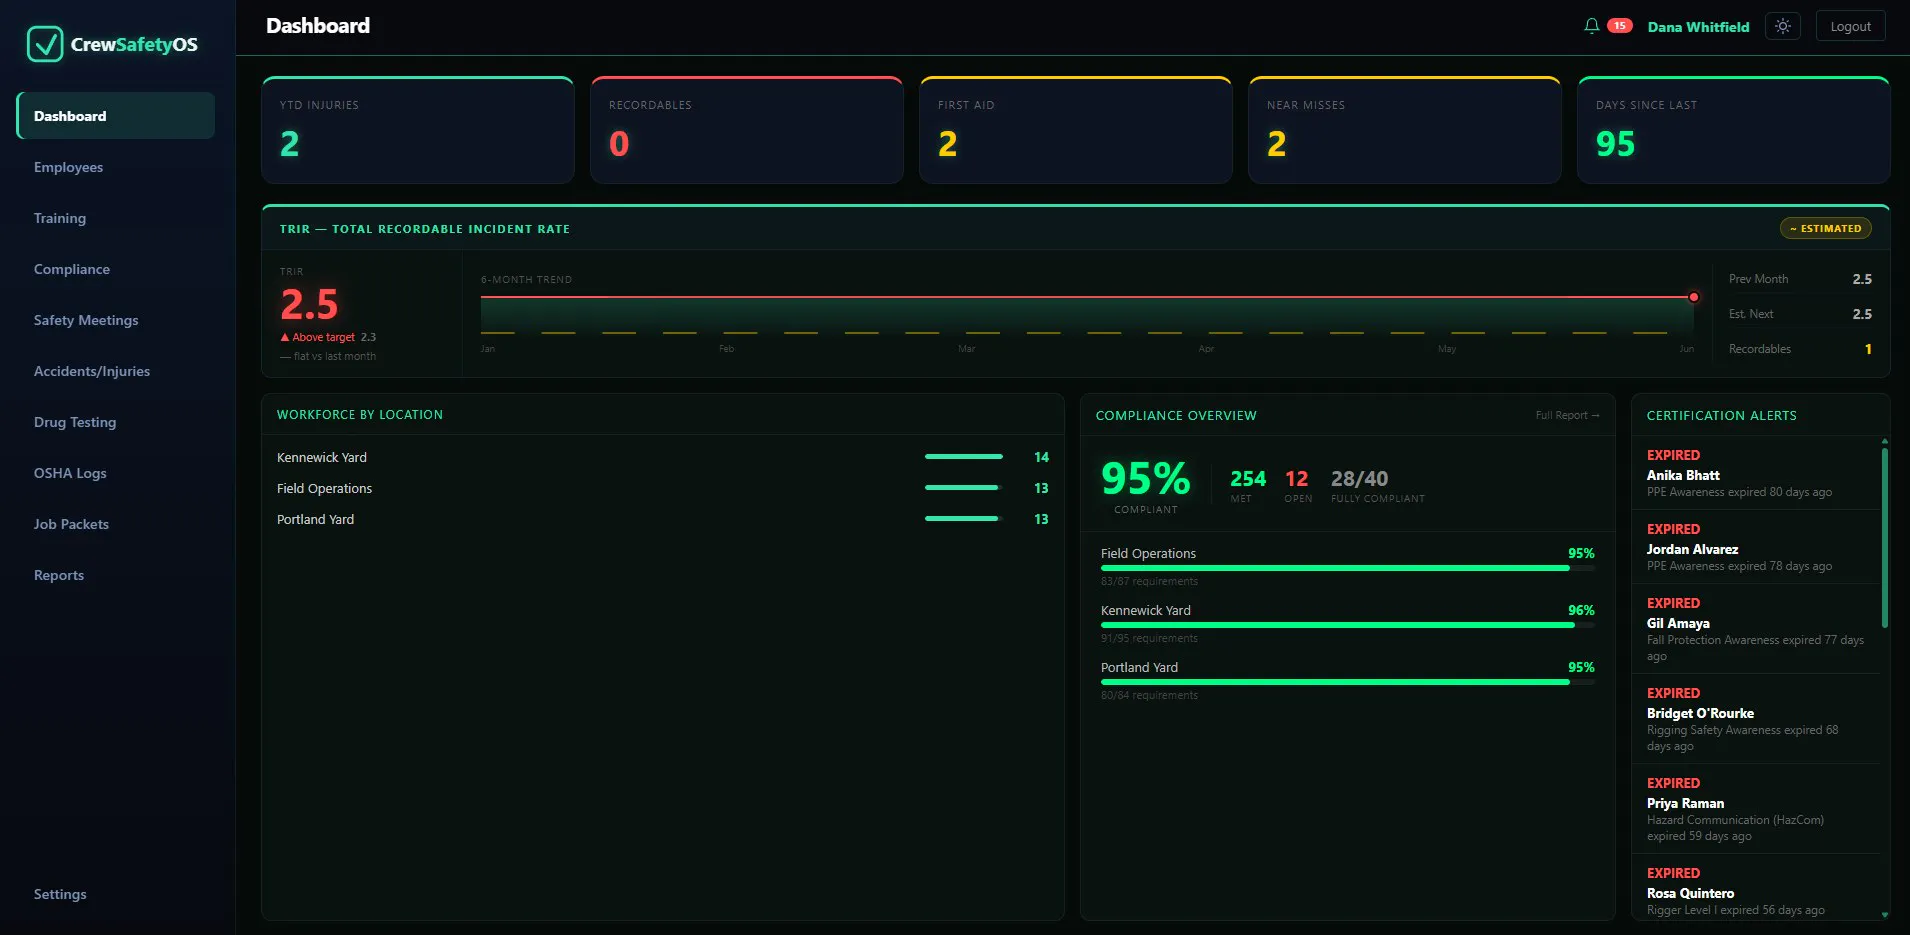Open Settings in the sidebar
This screenshot has width=1910, height=935.
(x=116, y=894)
